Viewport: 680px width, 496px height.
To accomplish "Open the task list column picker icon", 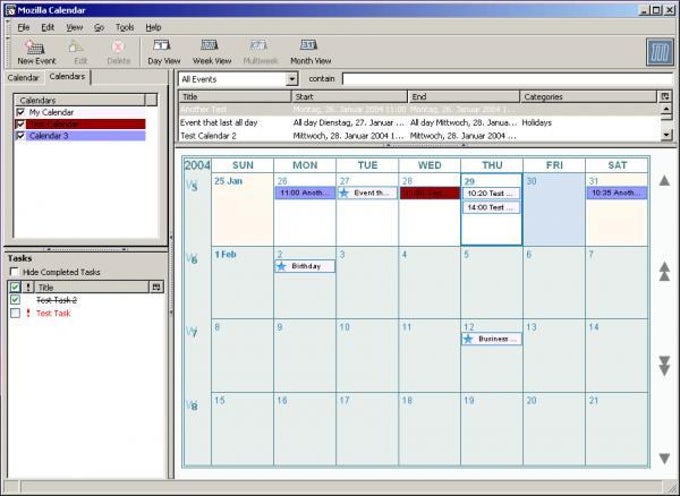I will 157,287.
